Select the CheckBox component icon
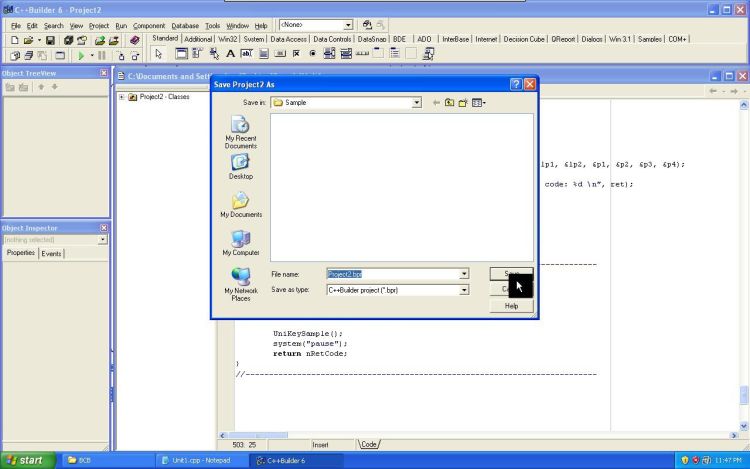750x469 pixels. 296,54
